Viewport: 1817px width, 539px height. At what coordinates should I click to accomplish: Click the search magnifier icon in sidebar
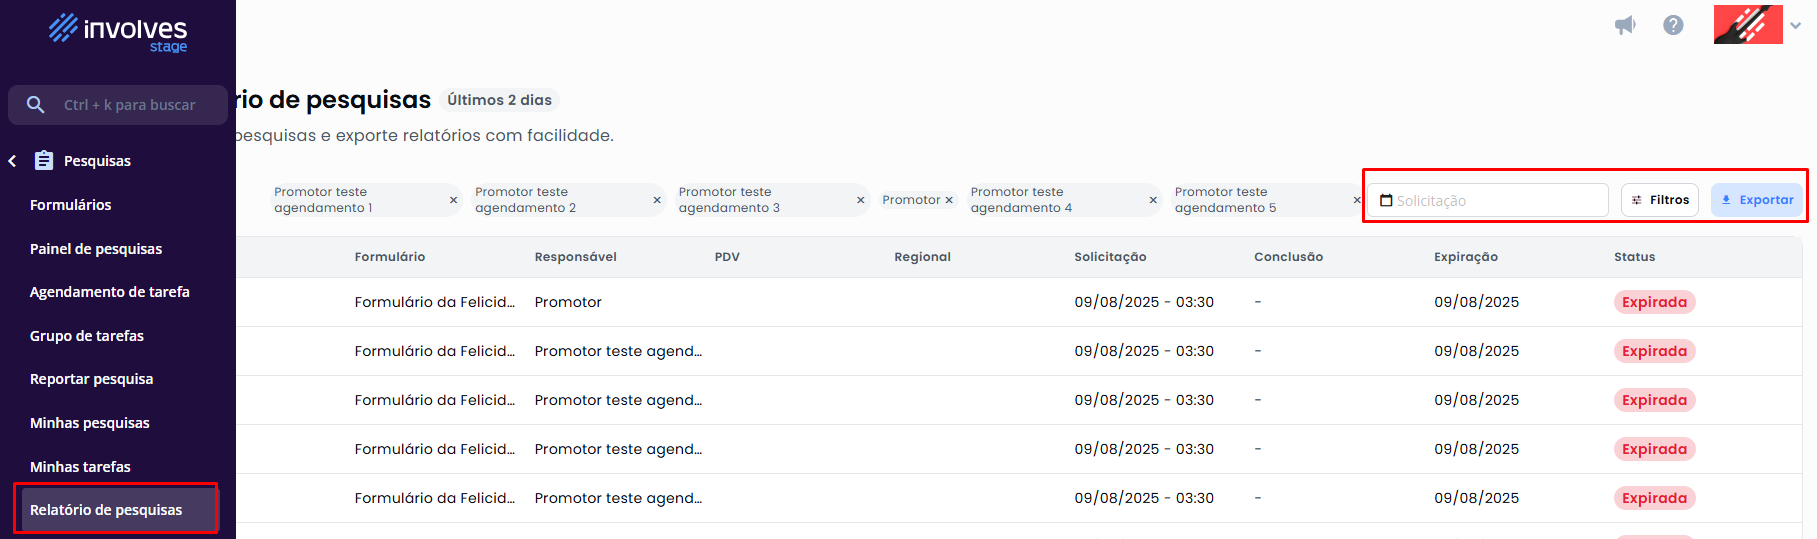click(36, 105)
